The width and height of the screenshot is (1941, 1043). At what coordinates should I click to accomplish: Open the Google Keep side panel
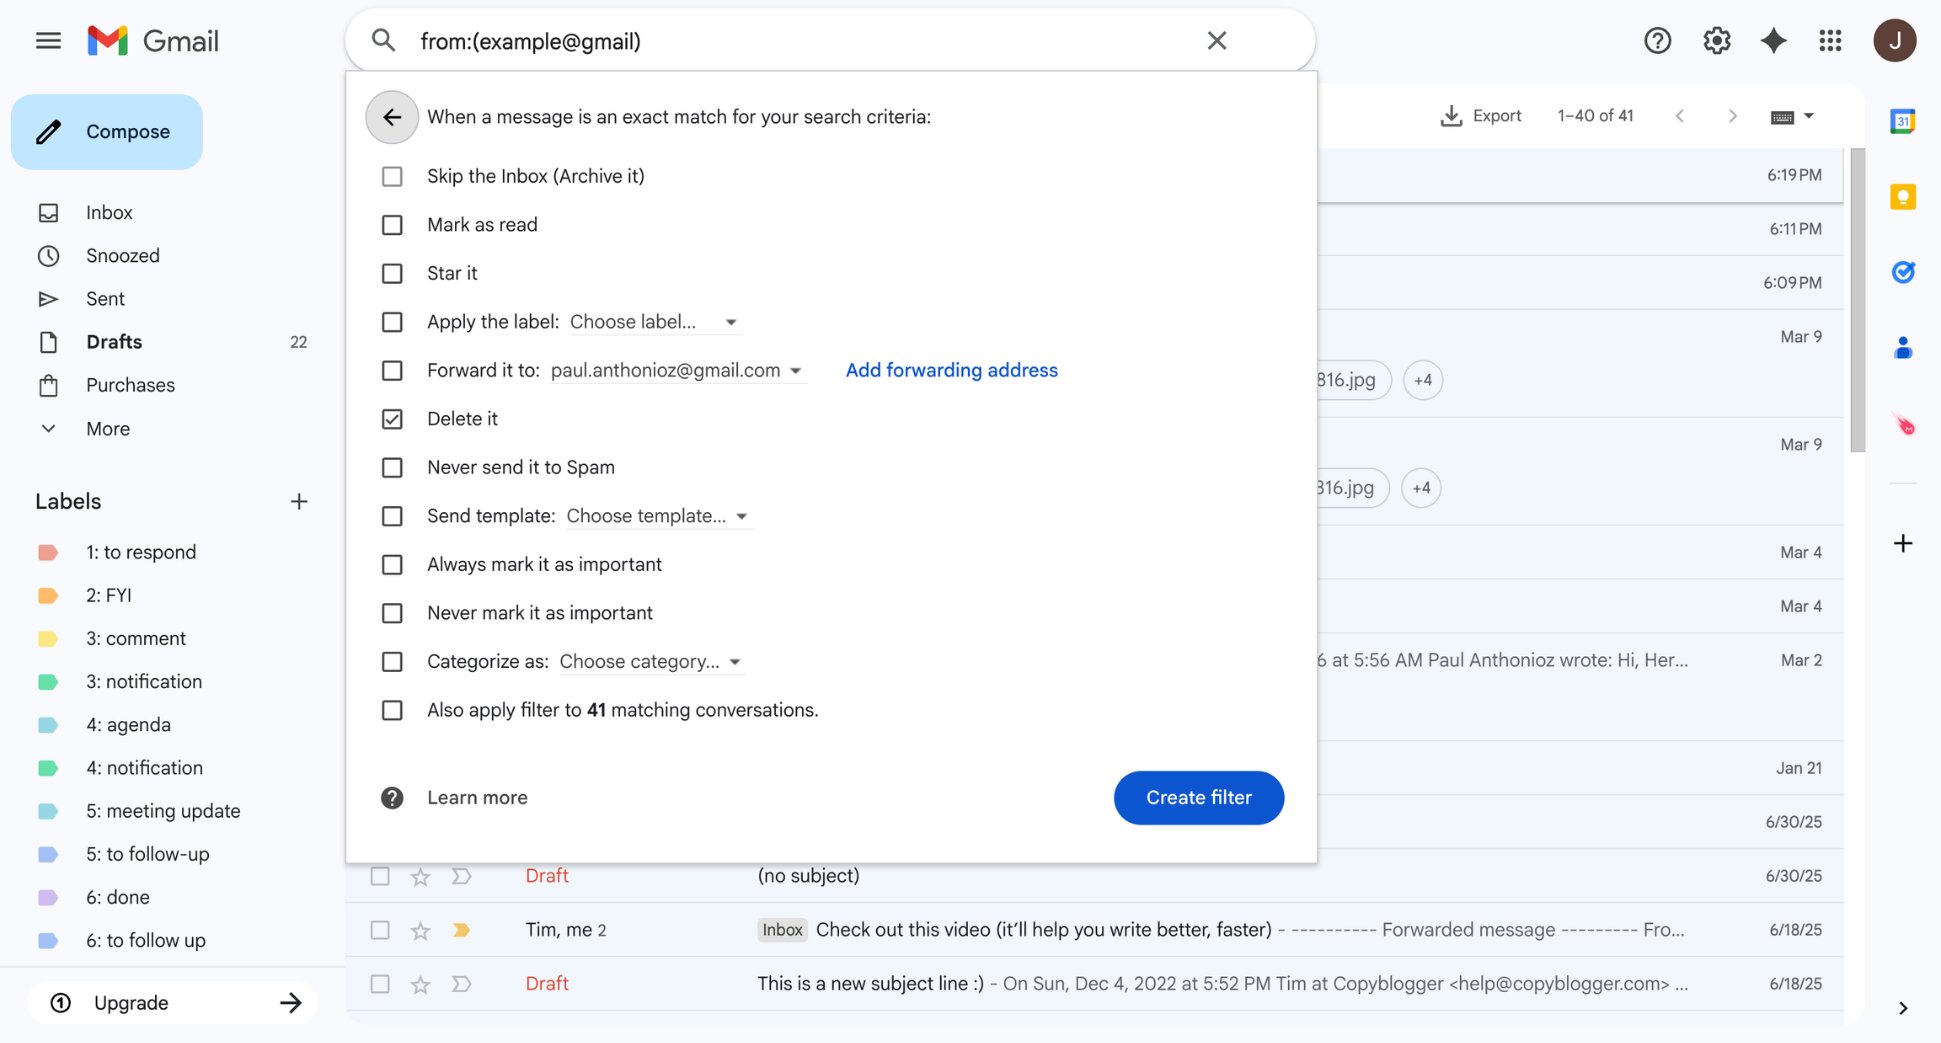(1902, 197)
